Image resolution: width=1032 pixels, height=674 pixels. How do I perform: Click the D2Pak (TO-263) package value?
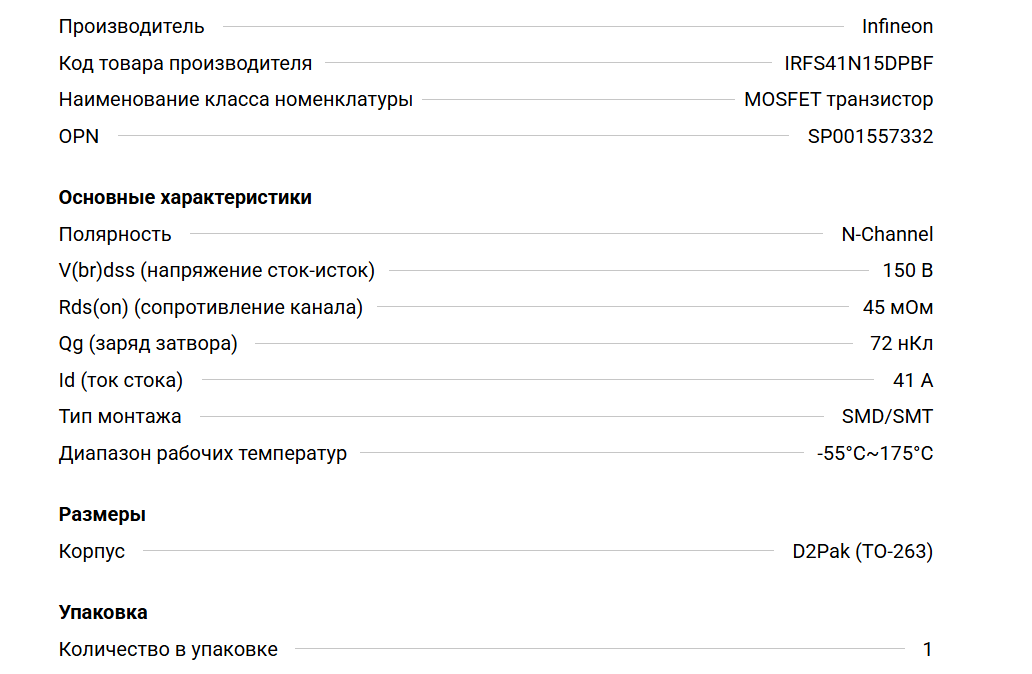pyautogui.click(x=862, y=552)
